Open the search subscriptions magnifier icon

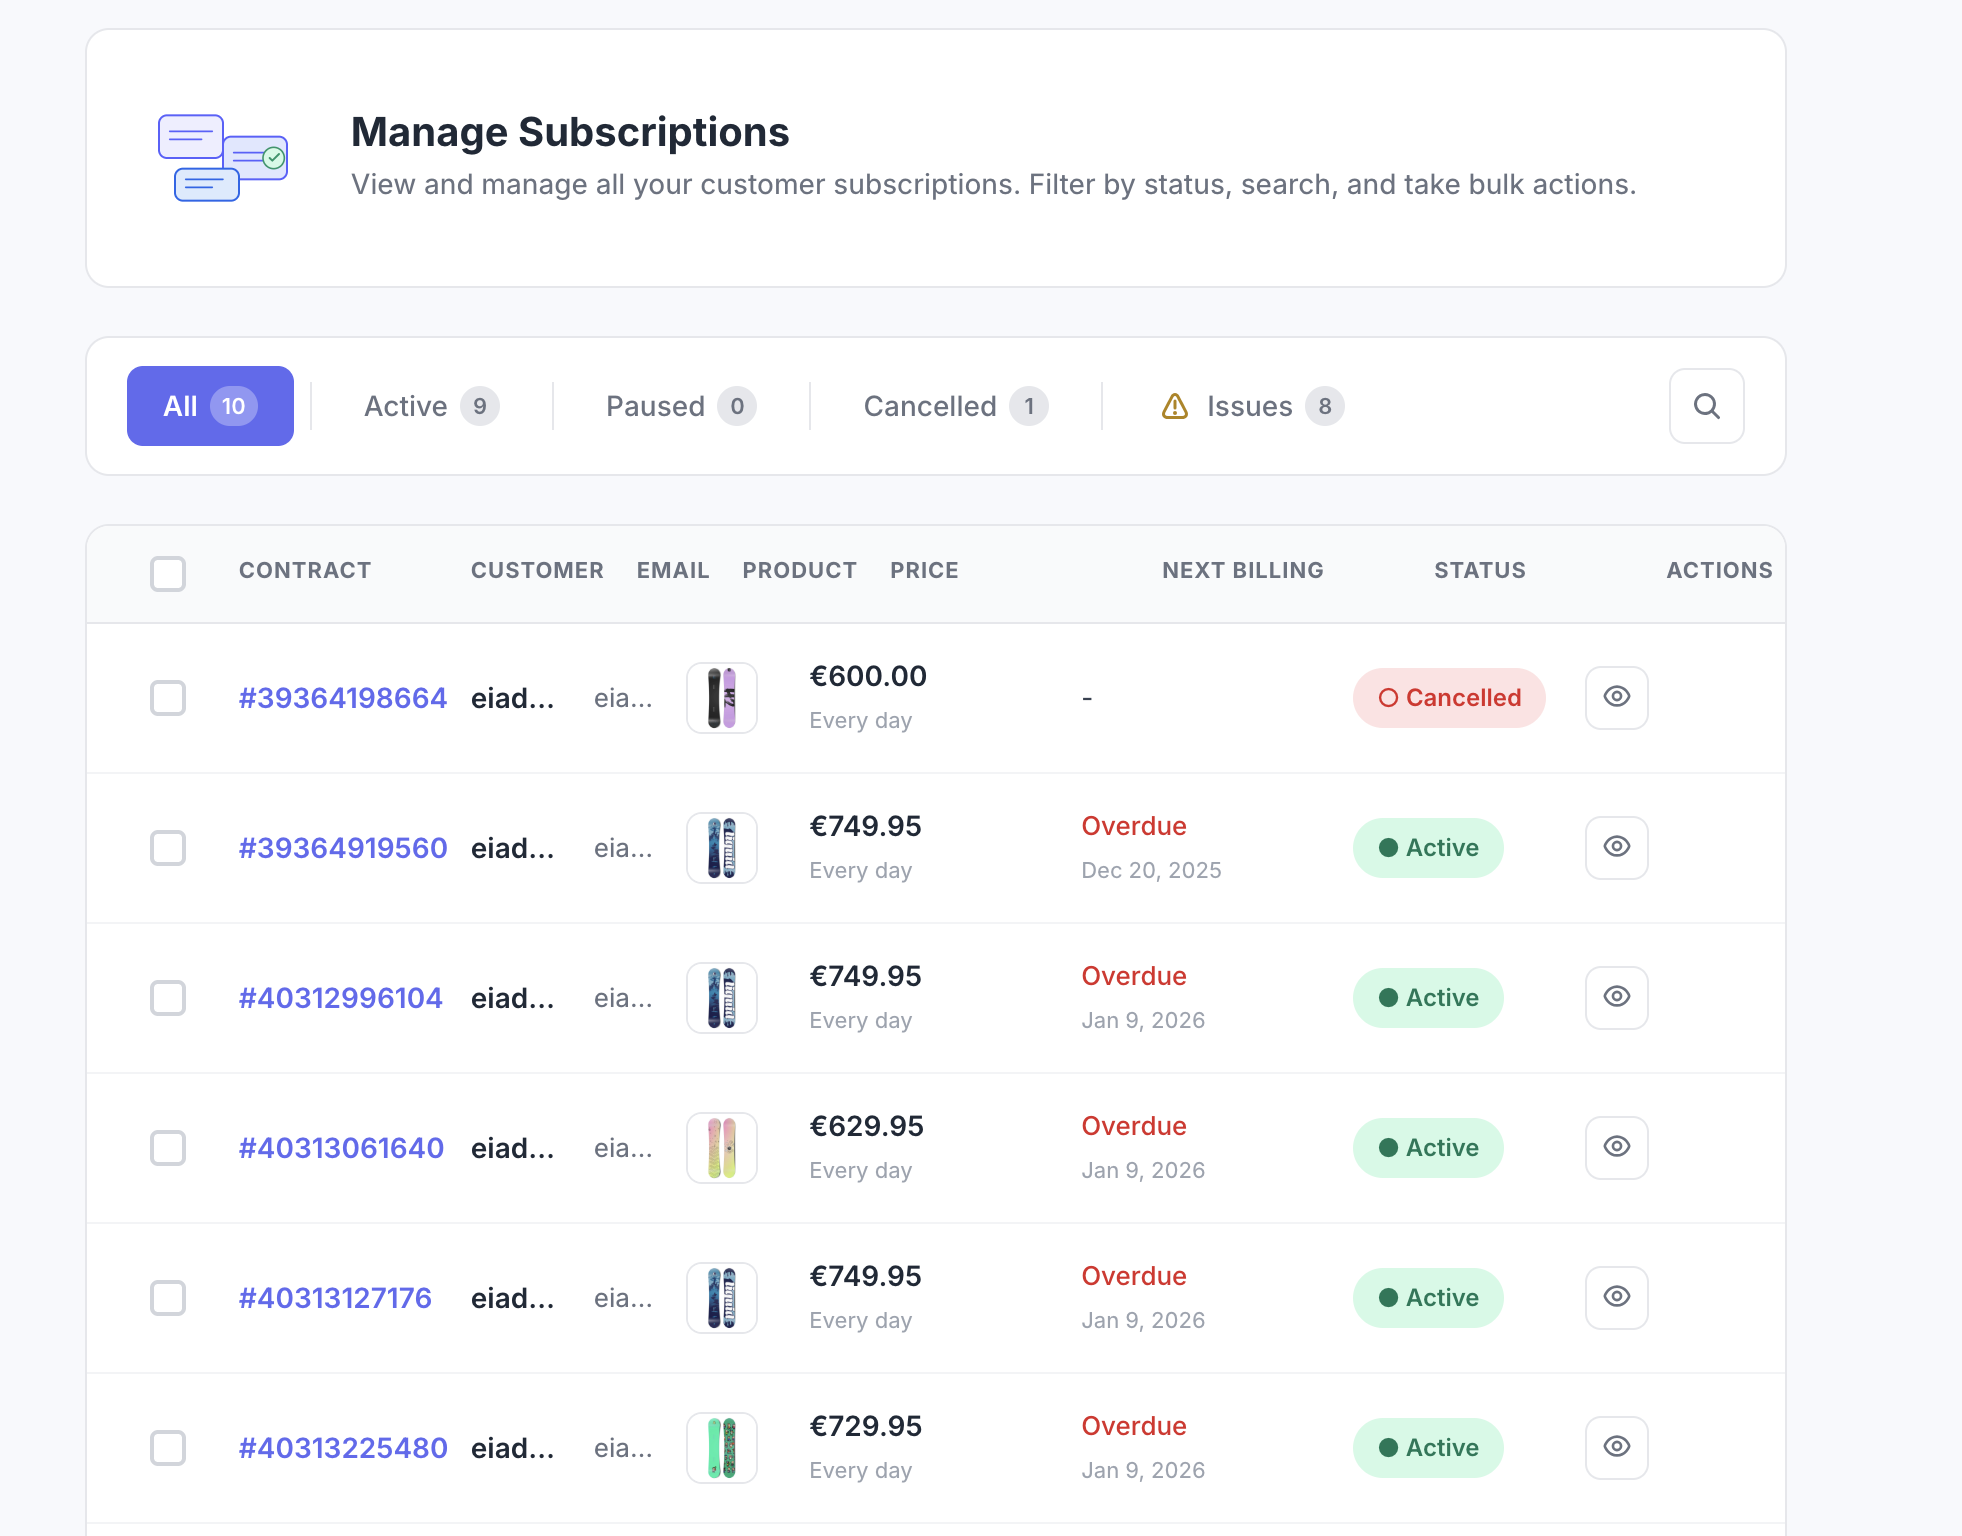click(x=1706, y=406)
